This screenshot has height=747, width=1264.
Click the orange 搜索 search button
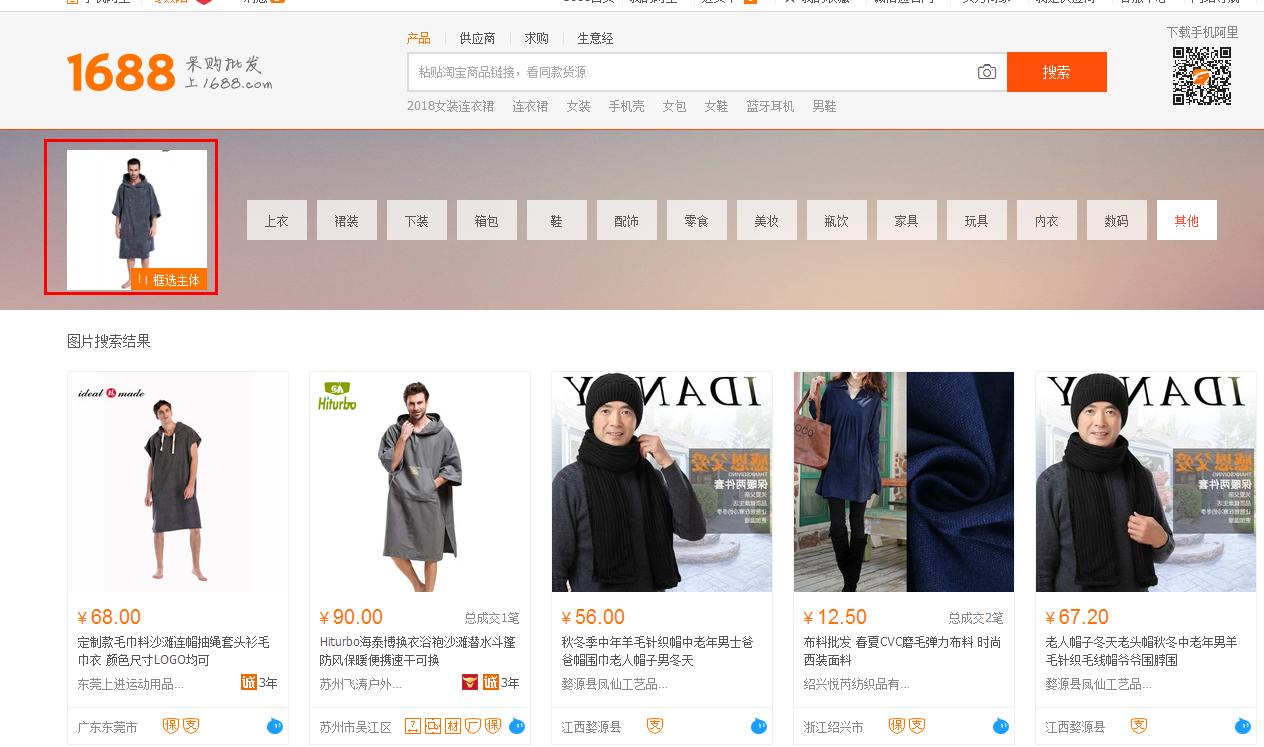(1057, 71)
